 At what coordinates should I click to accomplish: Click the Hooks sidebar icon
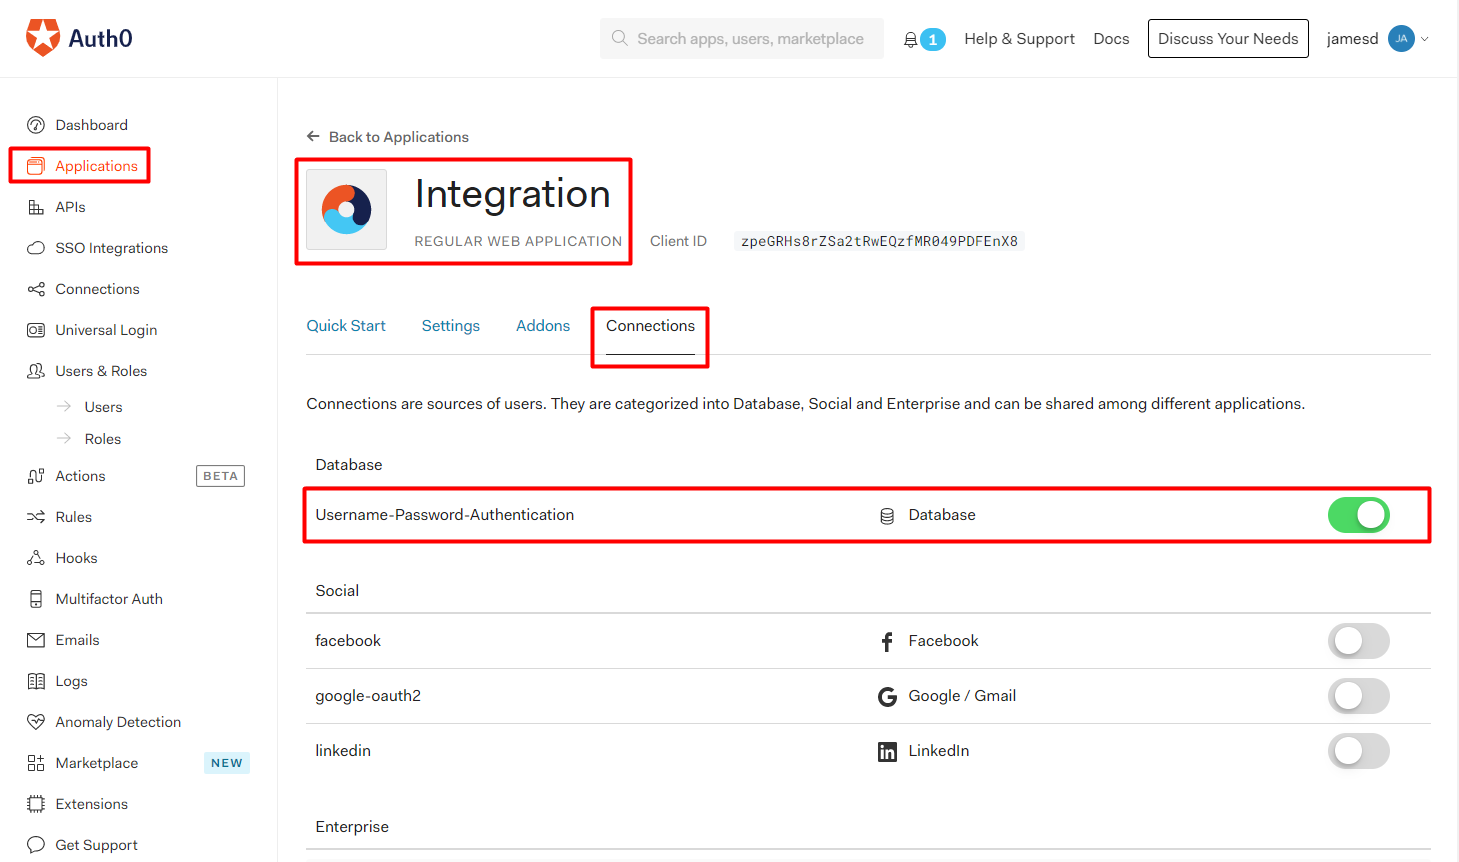(36, 558)
